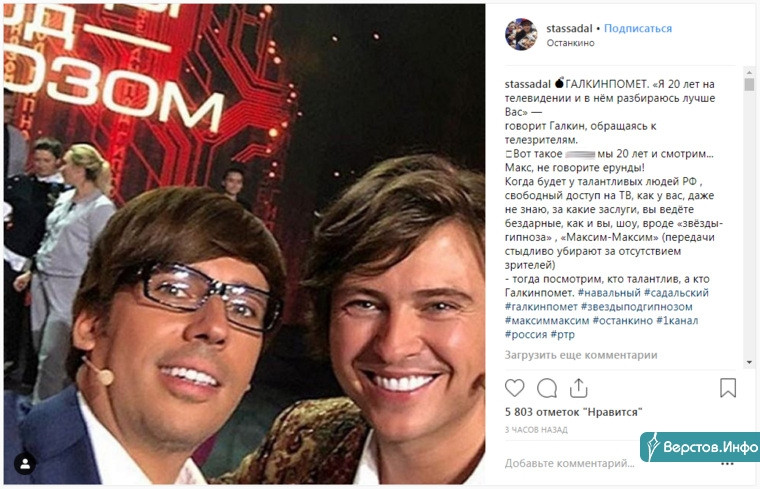View the 5 803 likes count list

(x=573, y=412)
